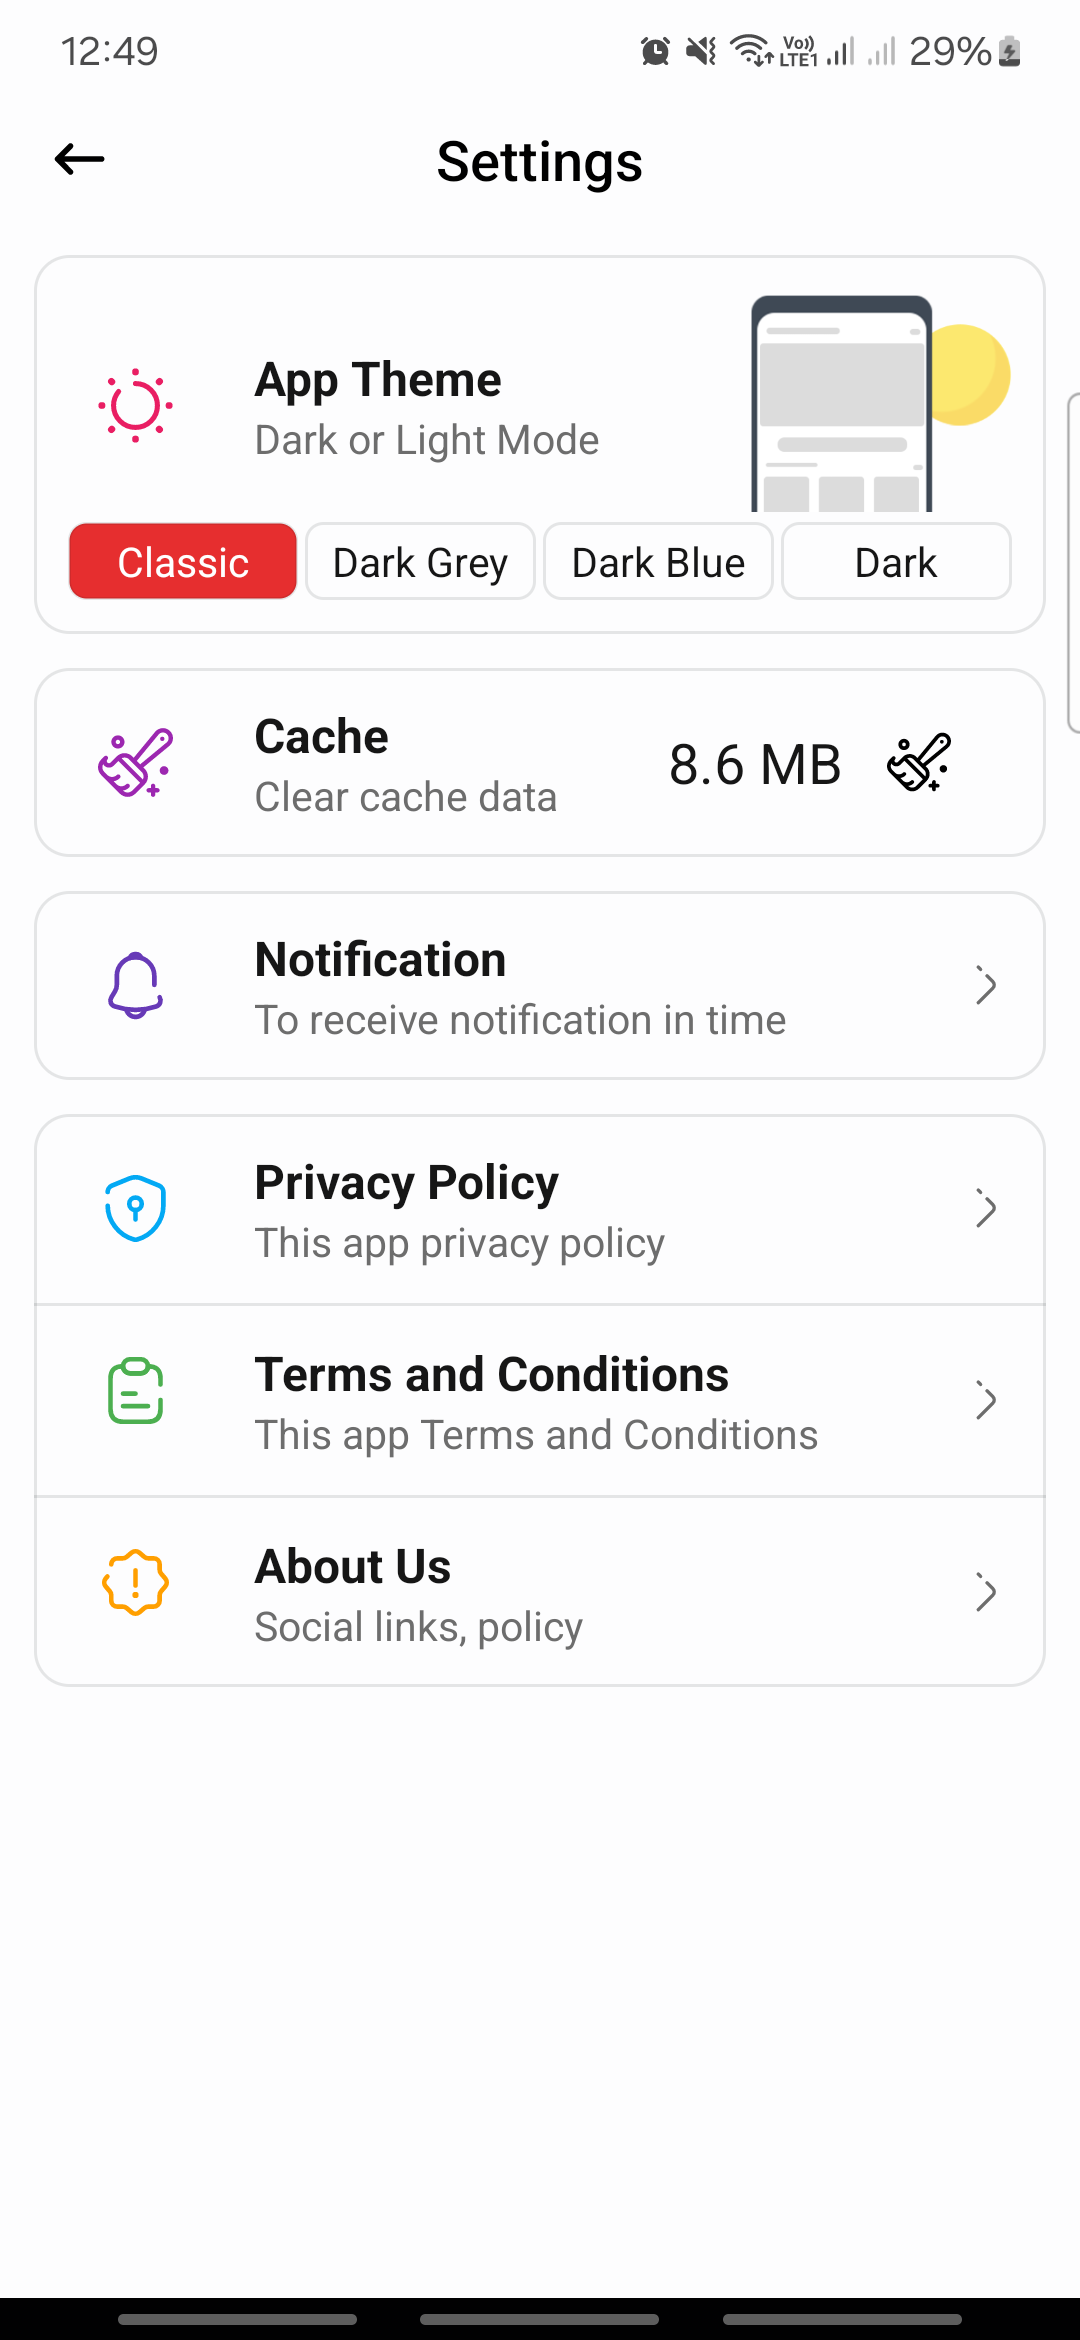Image resolution: width=1080 pixels, height=2340 pixels.
Task: Tap the Terms clipboard icon
Action: click(135, 1391)
